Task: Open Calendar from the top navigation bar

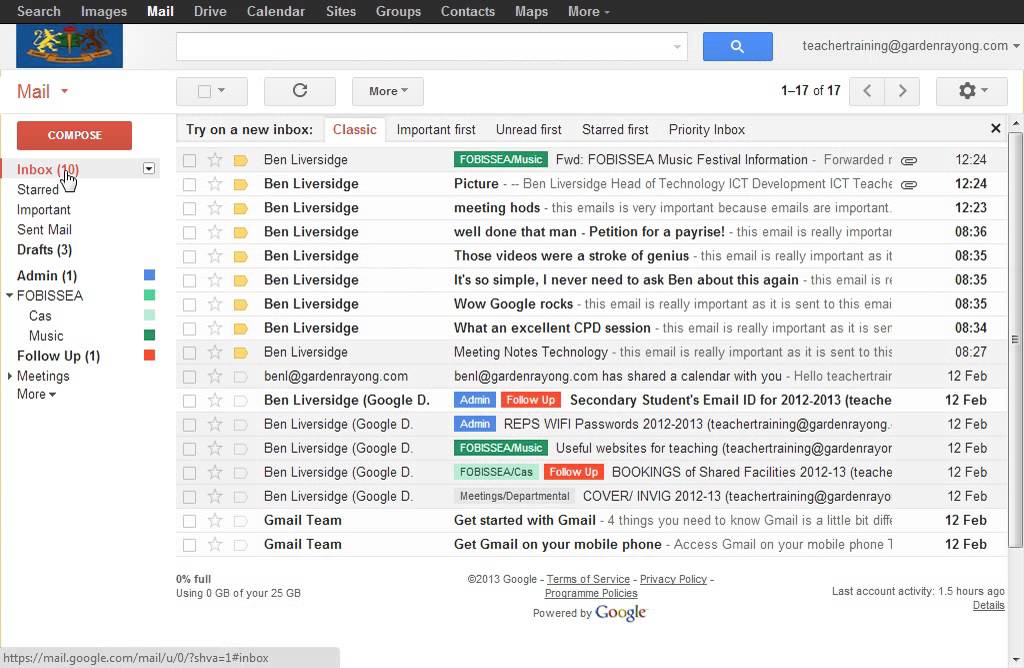Action: pyautogui.click(x=276, y=11)
